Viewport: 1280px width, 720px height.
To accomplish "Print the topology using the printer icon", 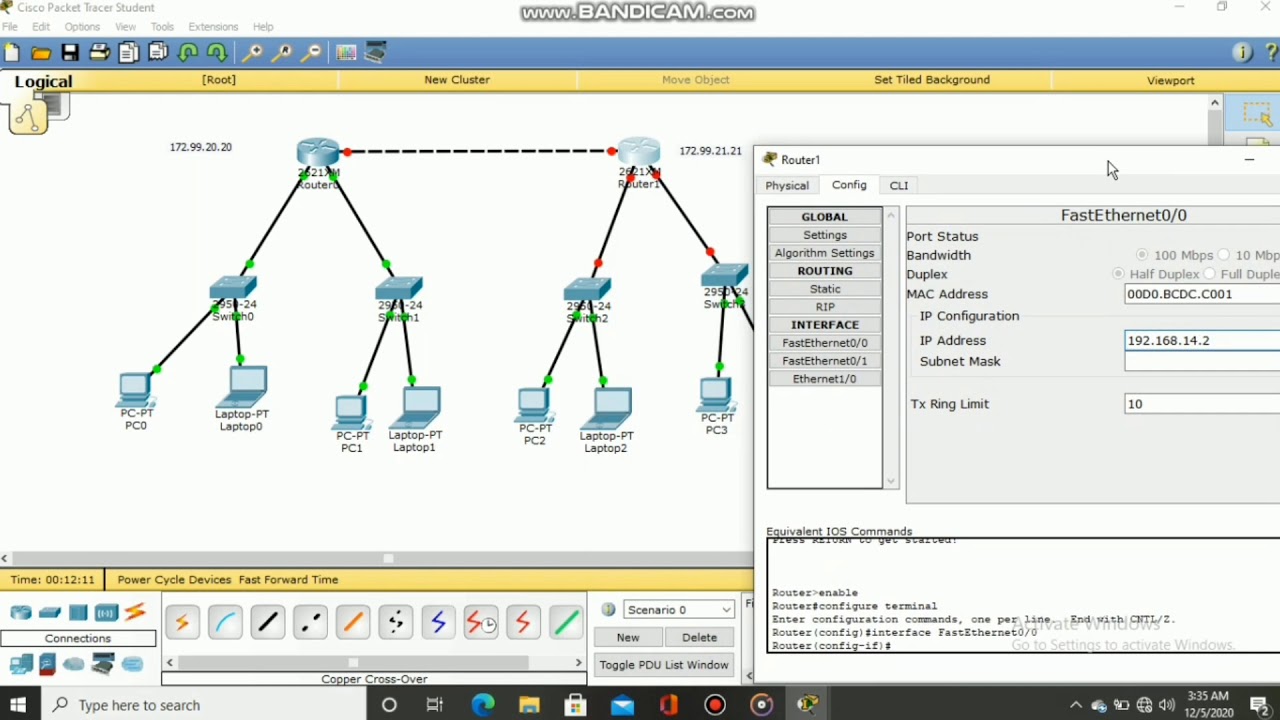I will (x=99, y=53).
